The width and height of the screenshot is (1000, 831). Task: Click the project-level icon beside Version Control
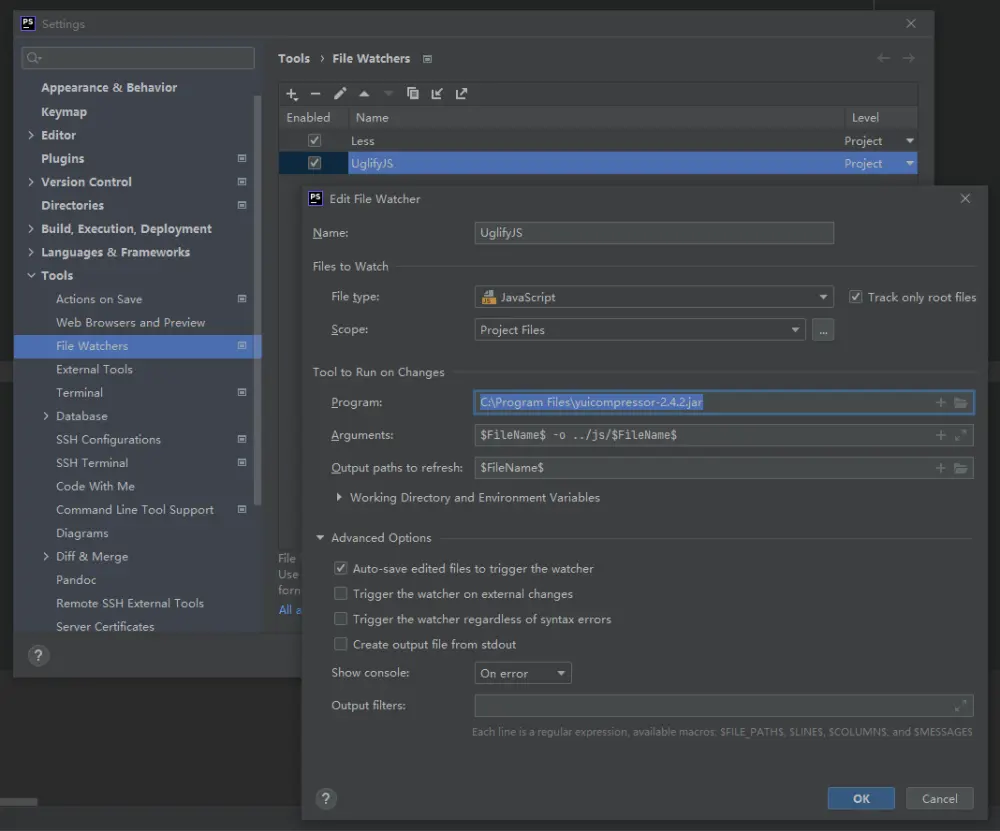point(242,182)
